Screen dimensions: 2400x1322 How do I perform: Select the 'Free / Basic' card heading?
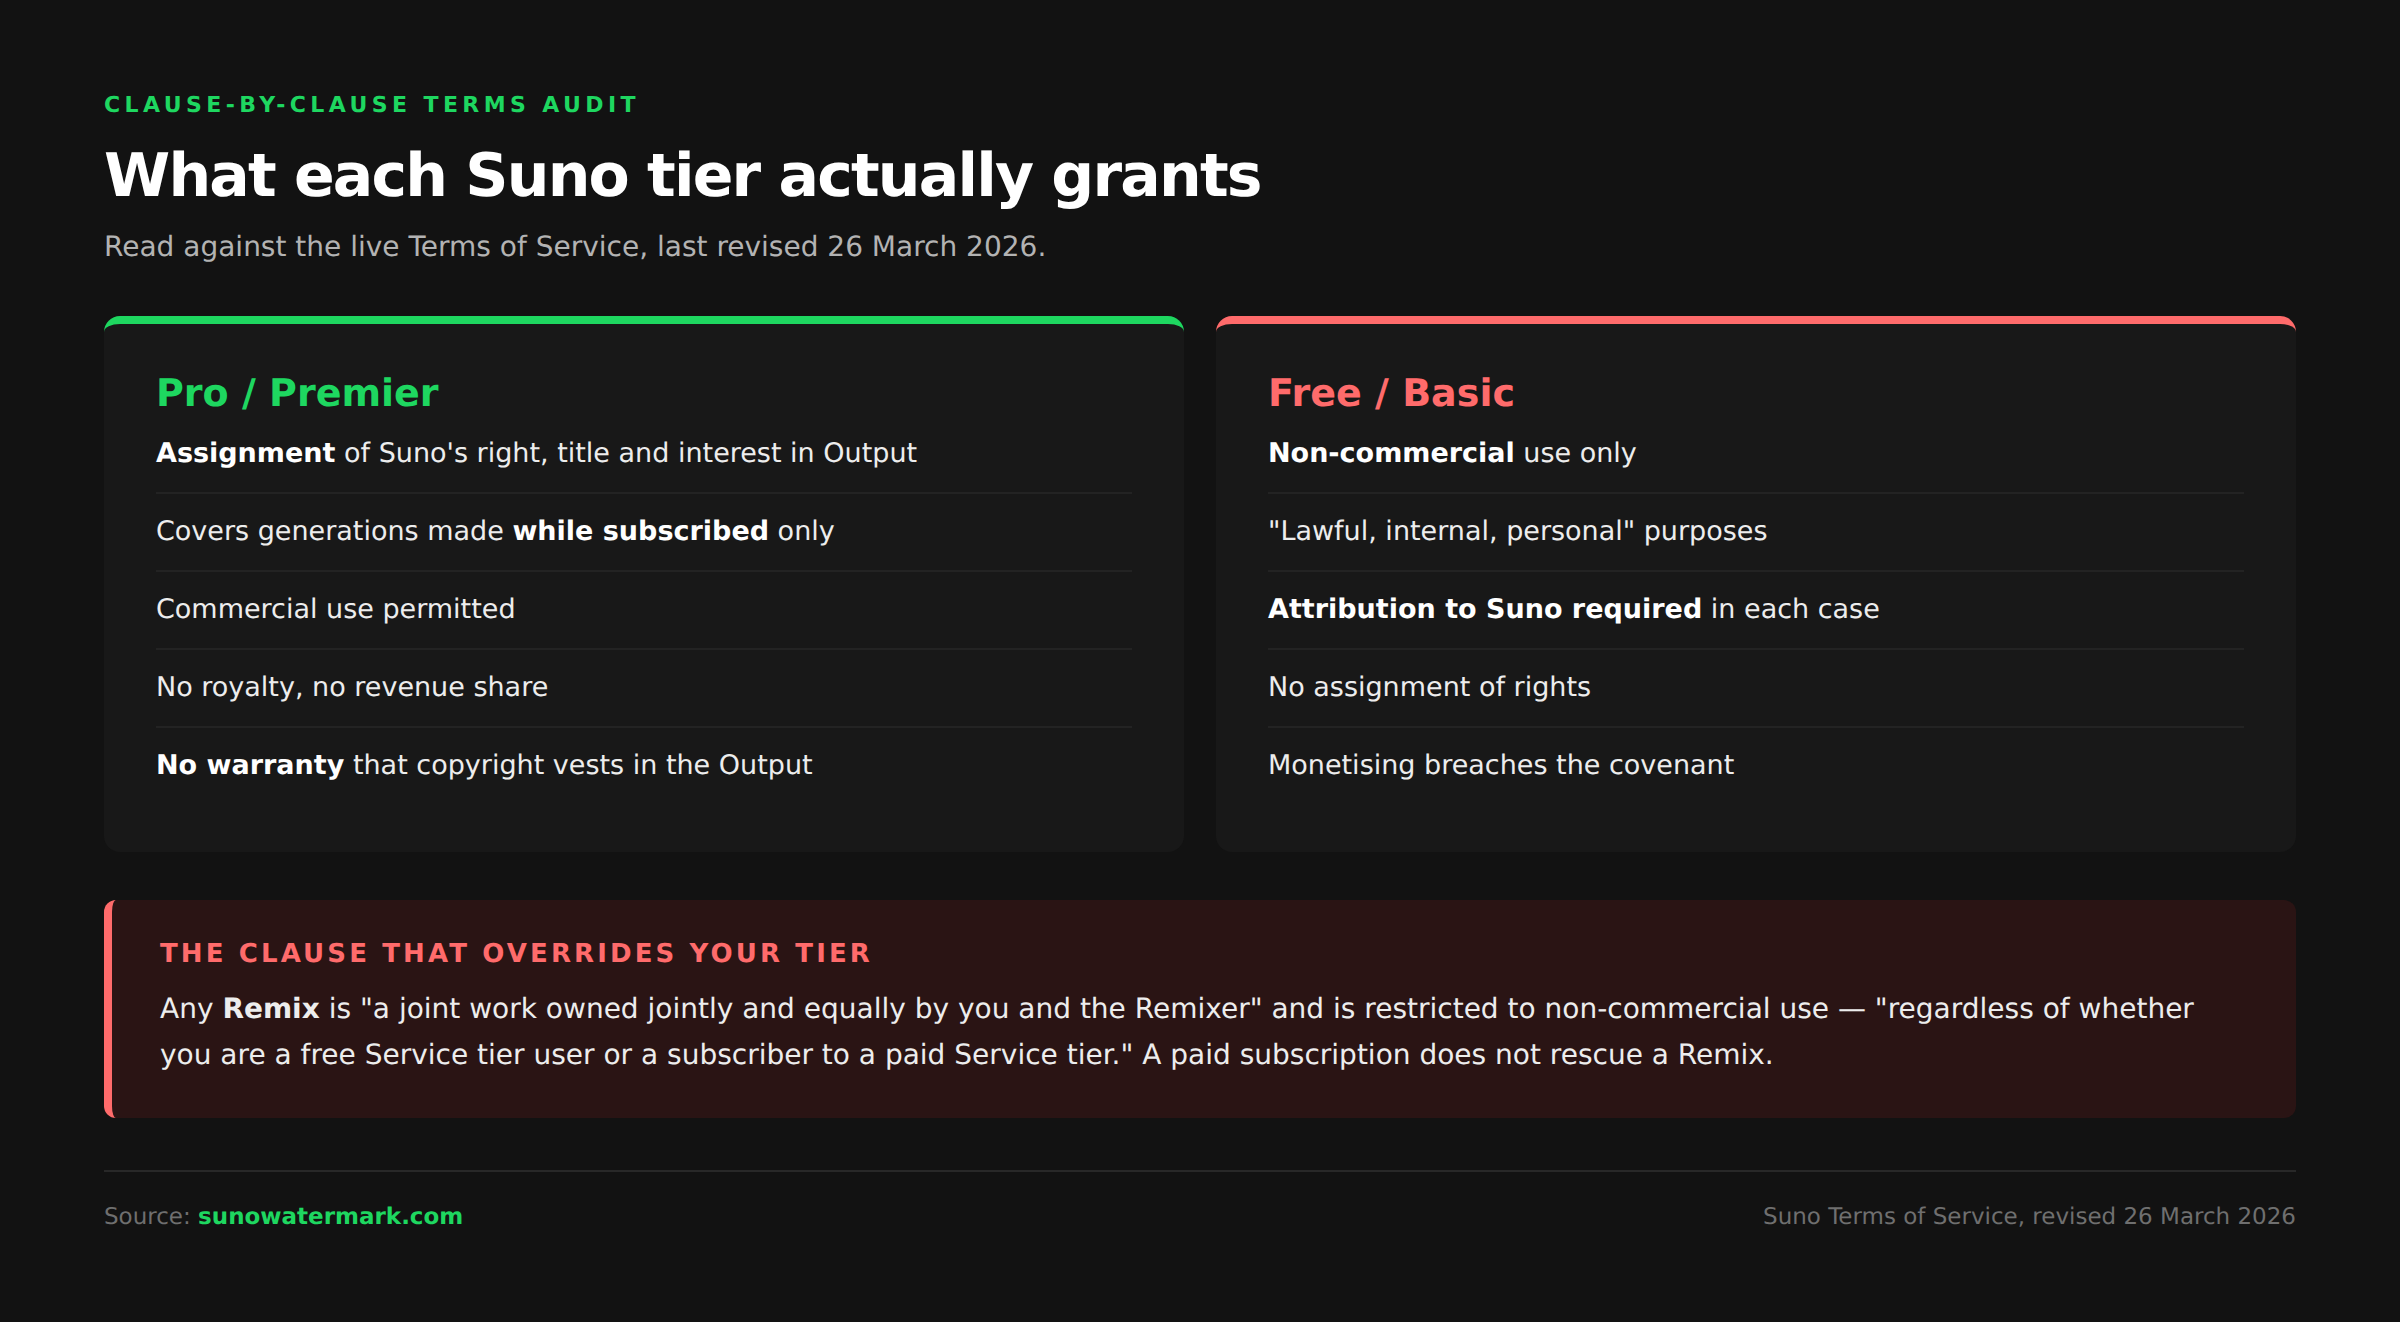(x=1391, y=393)
